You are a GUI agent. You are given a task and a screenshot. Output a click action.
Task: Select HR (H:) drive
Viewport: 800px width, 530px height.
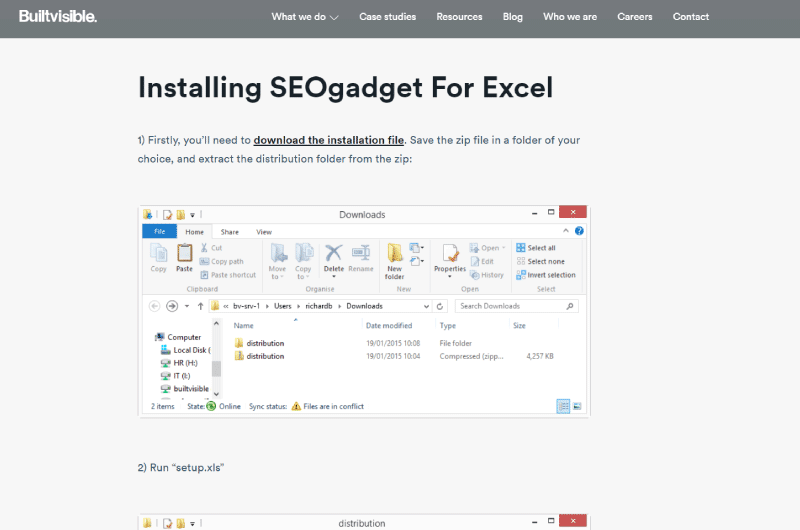point(179,363)
